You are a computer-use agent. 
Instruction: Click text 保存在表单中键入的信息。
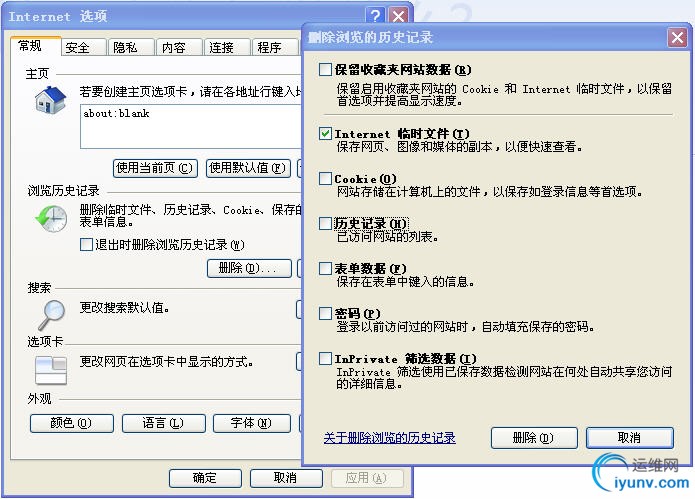406,281
